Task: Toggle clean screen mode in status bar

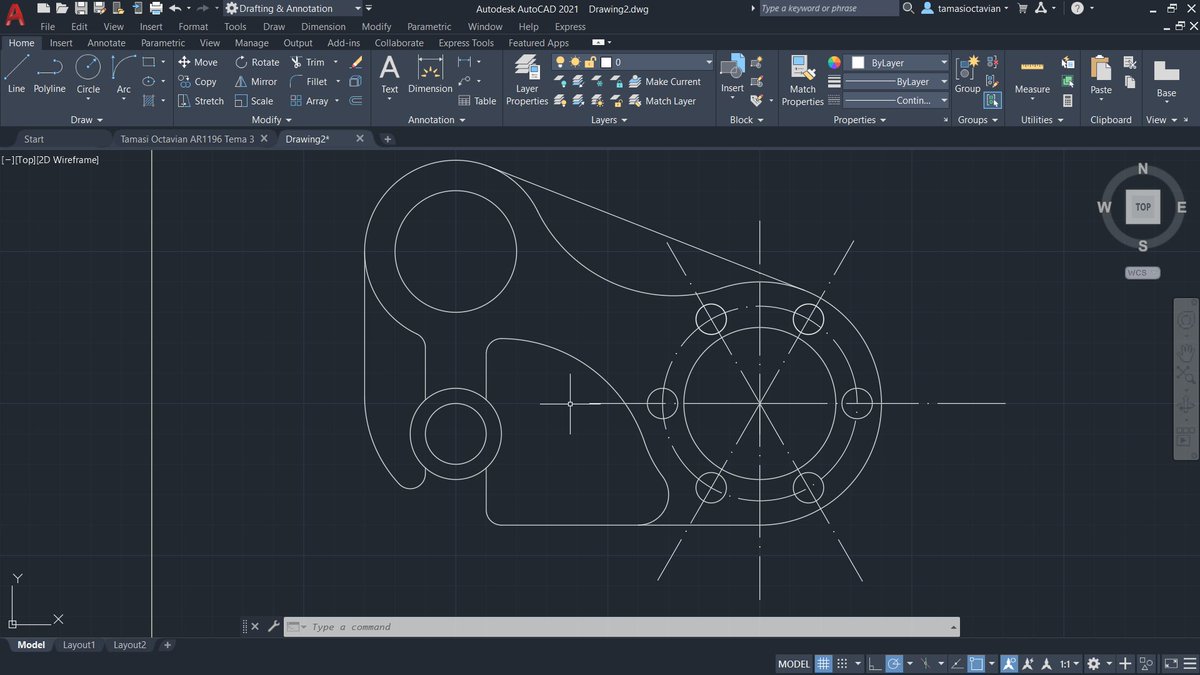Action: pyautogui.click(x=1169, y=664)
